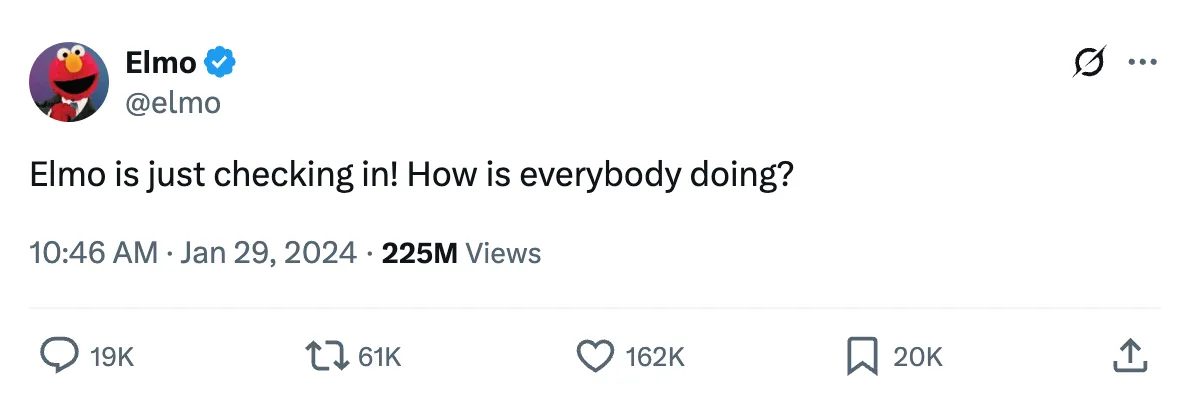The image size is (1188, 400).
Task: Click the 19K replies count
Action: coord(112,356)
